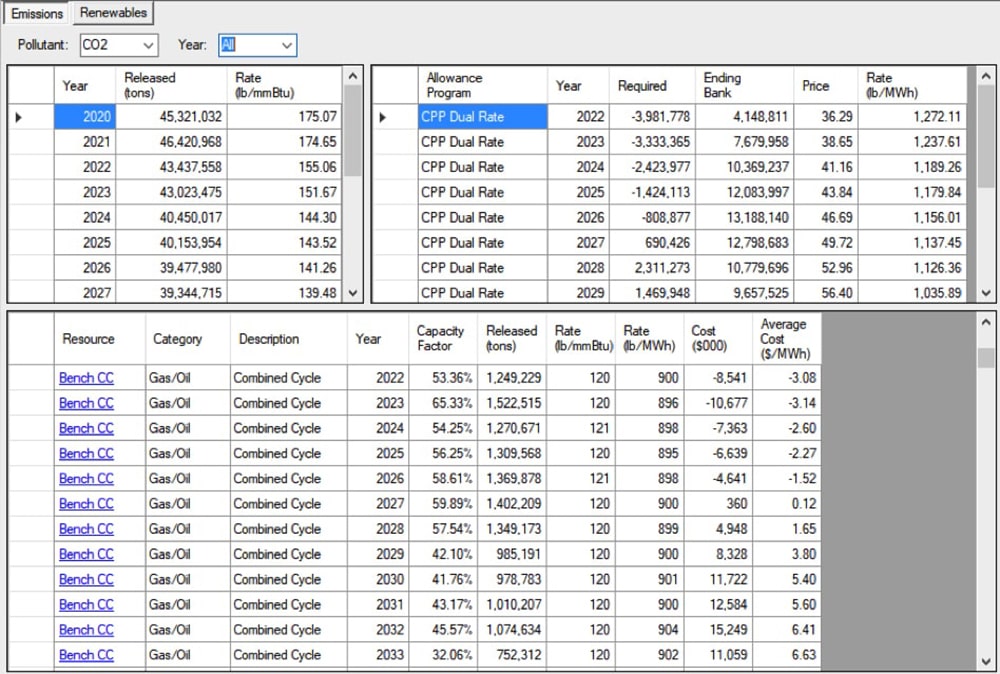Viewport: 1000px width, 674px height.
Task: Select the CPP Dual Rate row for 2029
Action: (482, 293)
